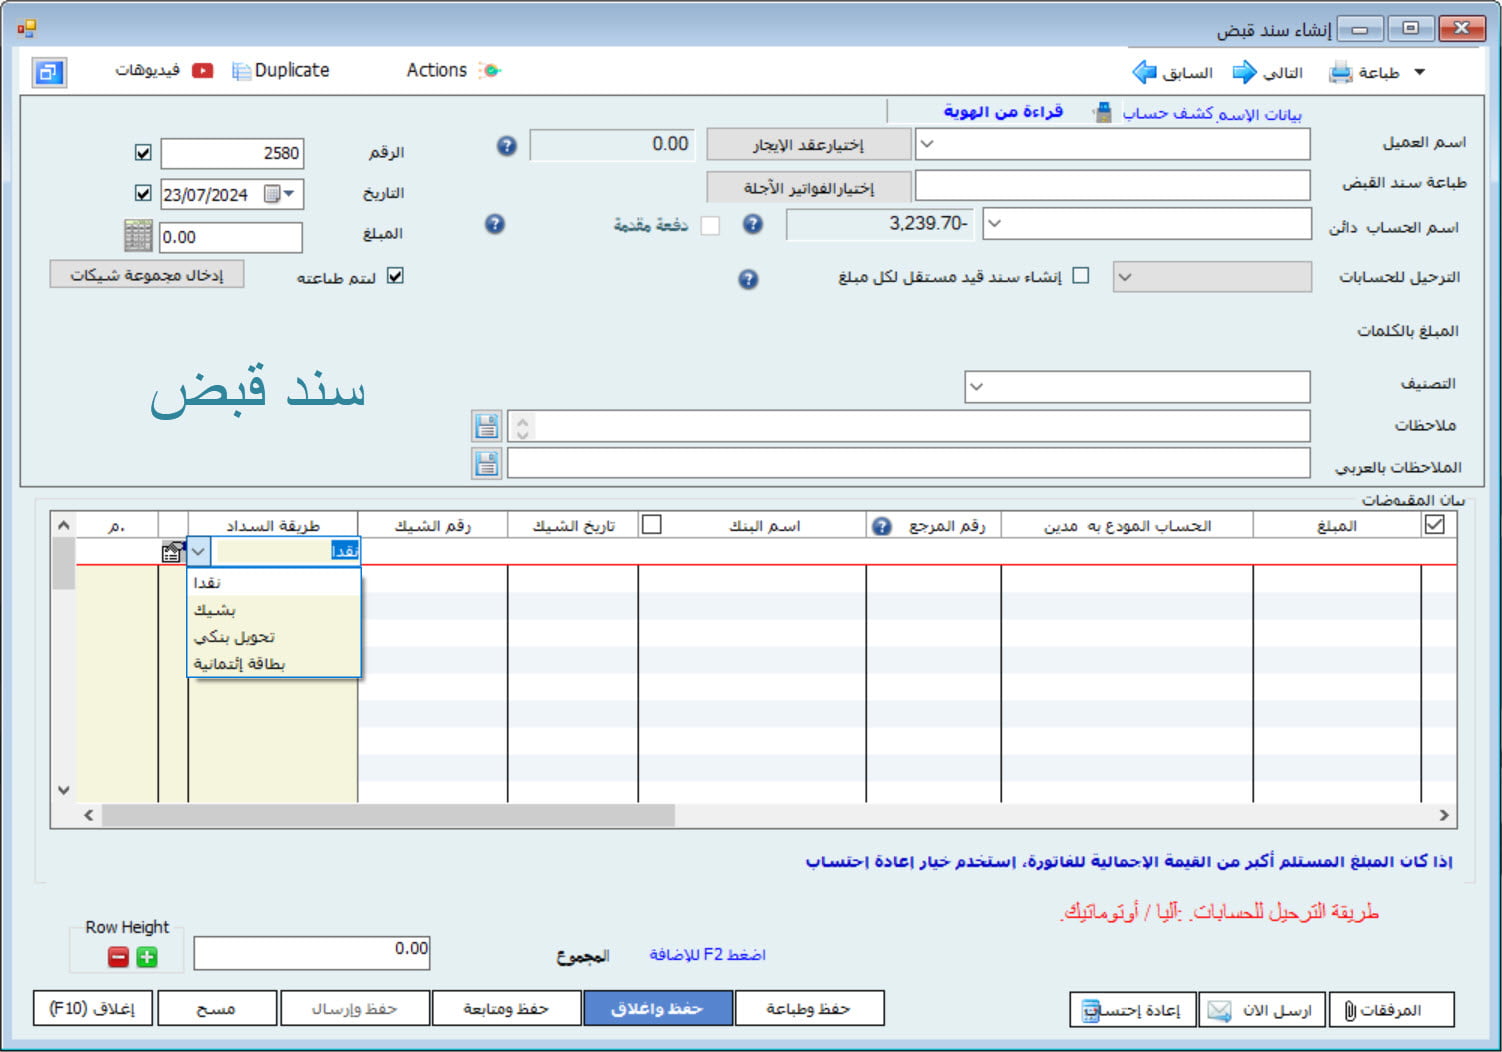Click the horizontal scrollbar of receipts grid
This screenshot has height=1052, width=1502.
click(388, 815)
